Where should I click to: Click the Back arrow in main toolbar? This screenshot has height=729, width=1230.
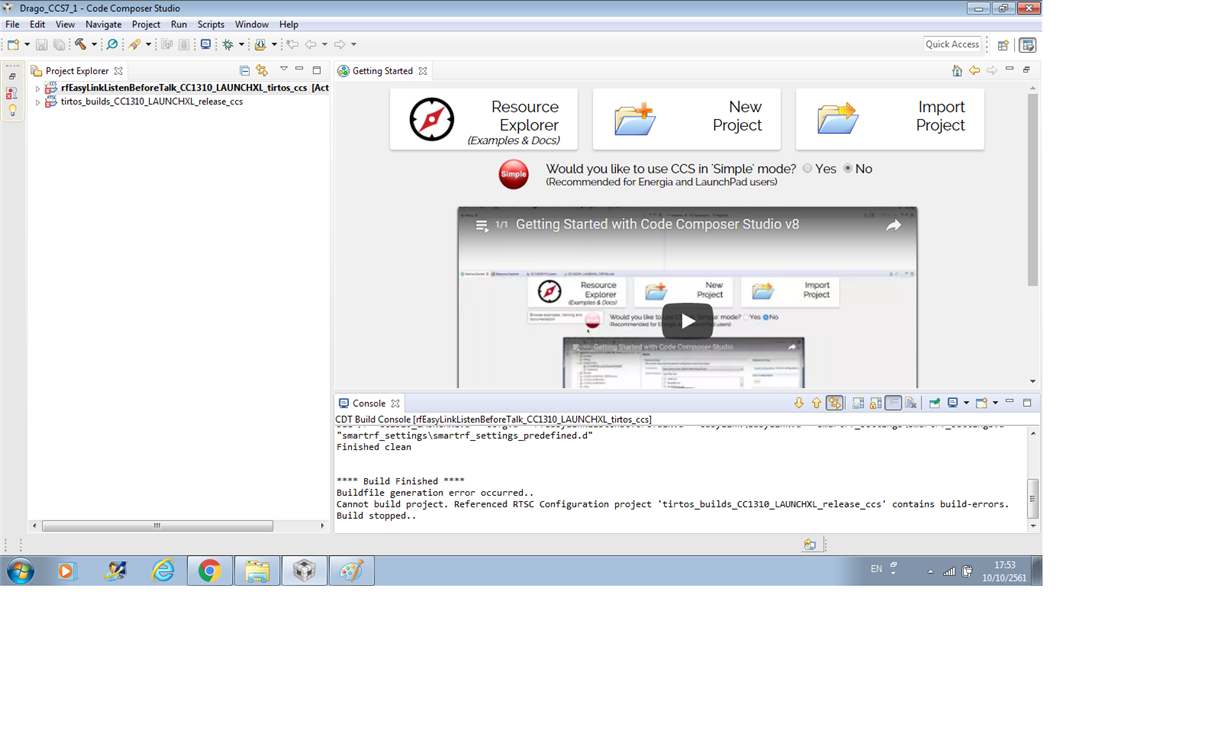pos(311,44)
